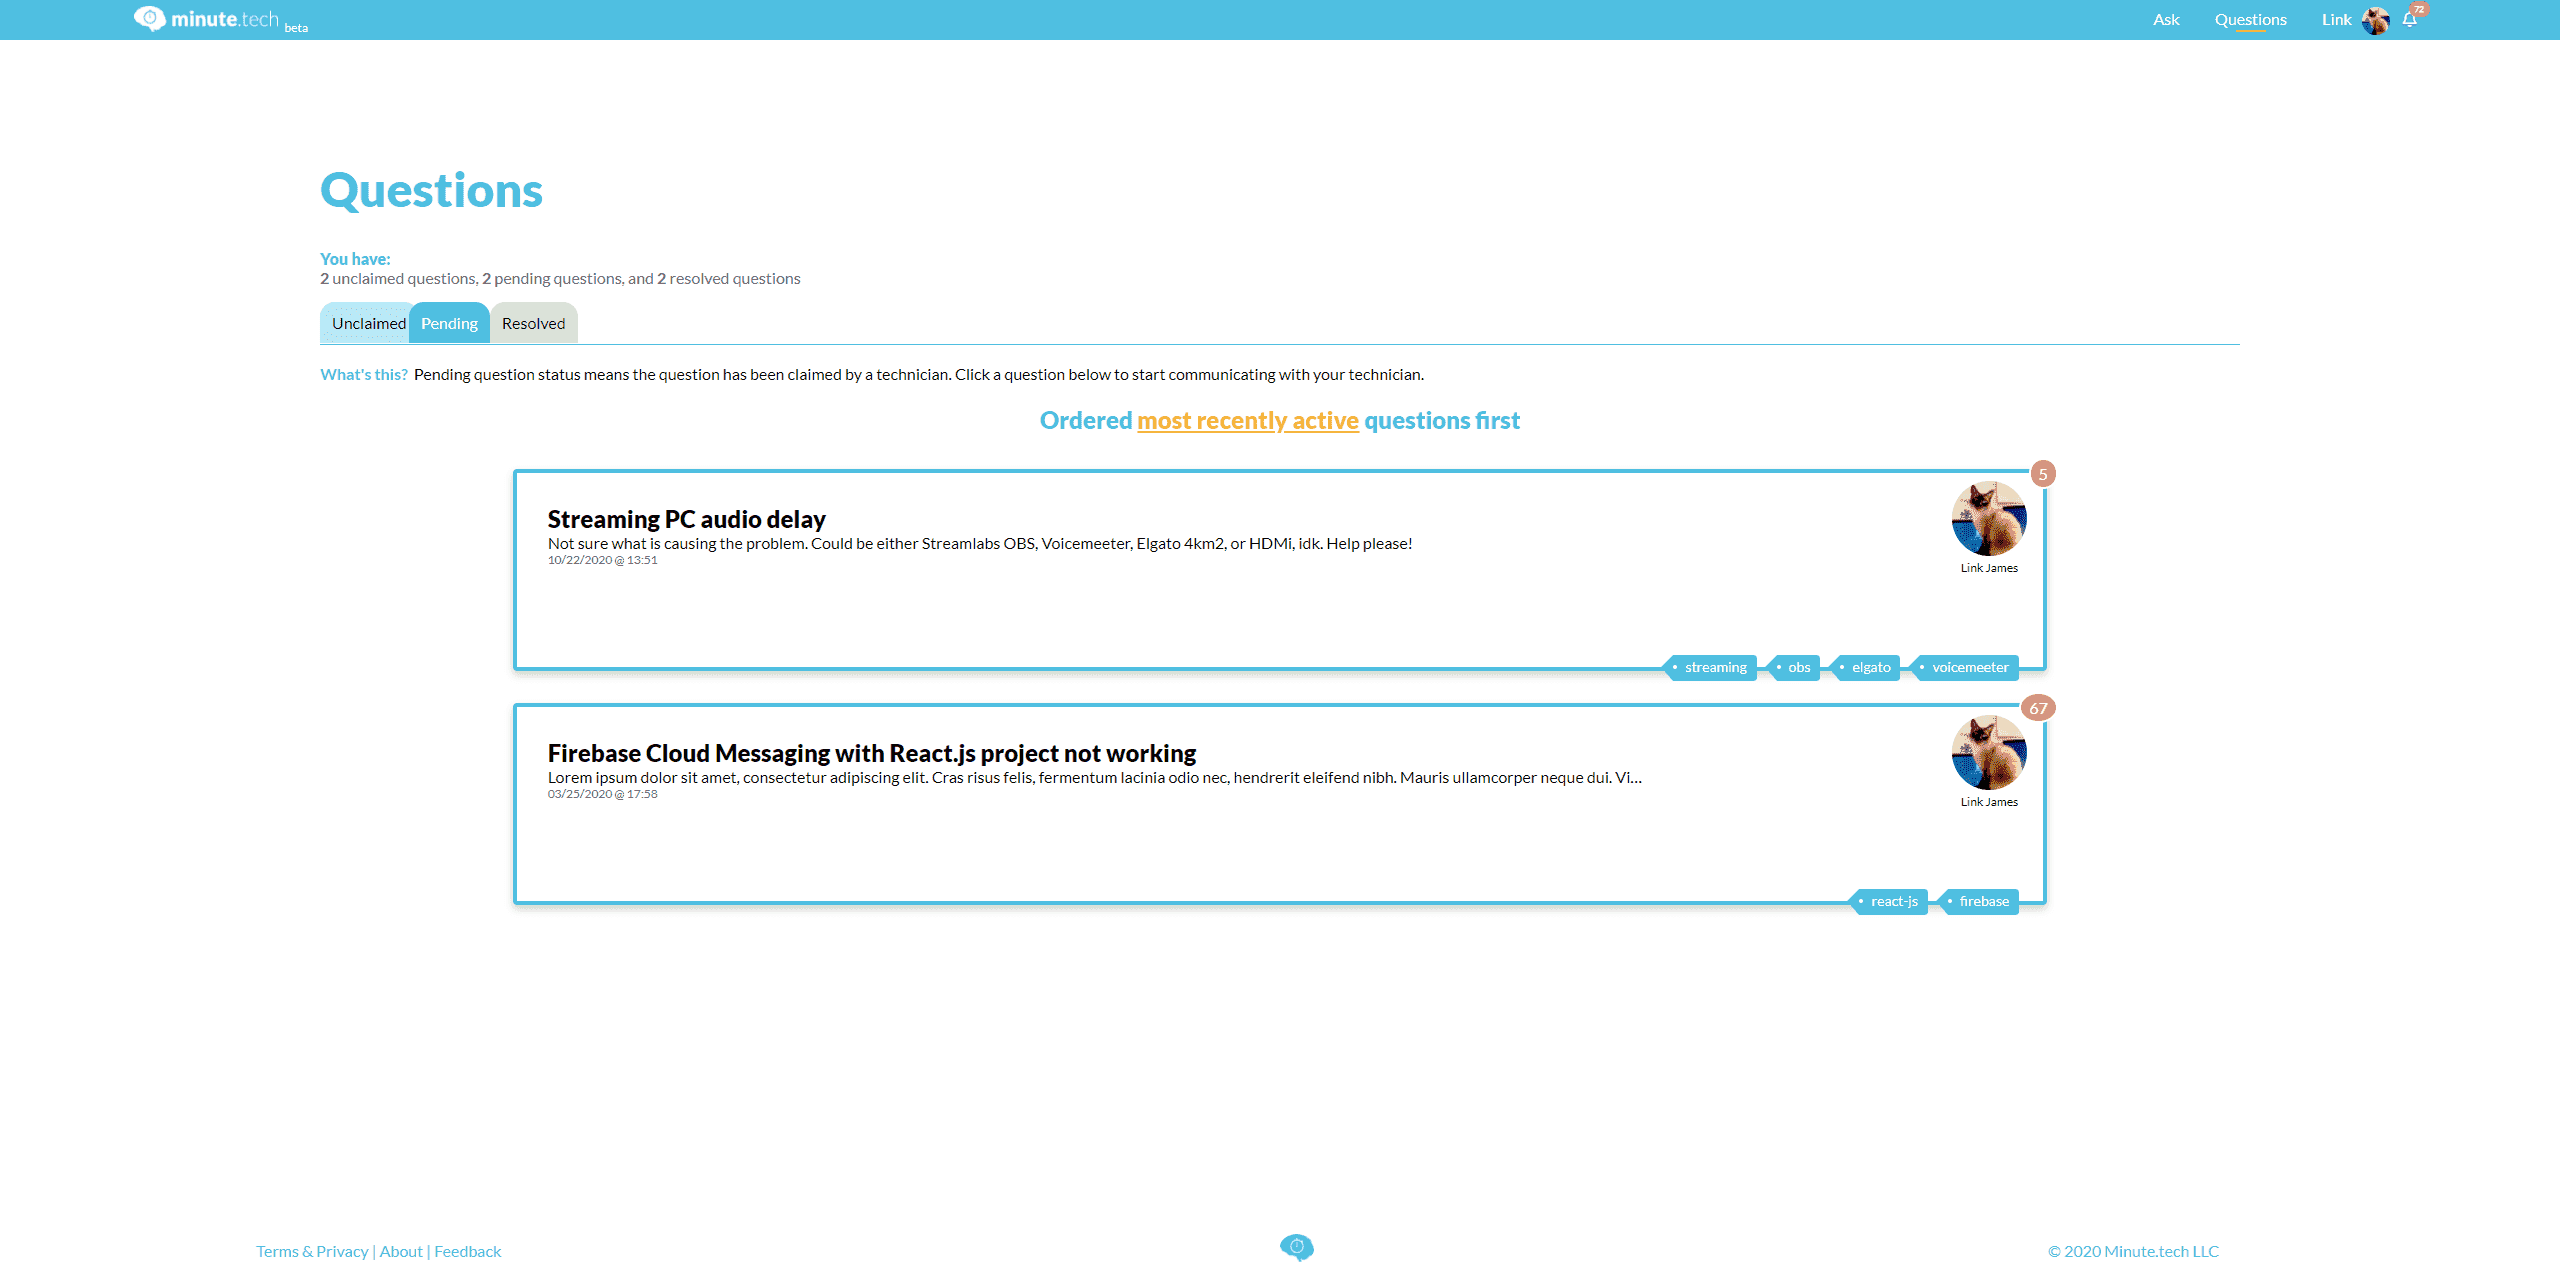Image resolution: width=2560 pixels, height=1280 pixels.
Task: Toggle to Pending questions filter
Action: (x=451, y=322)
